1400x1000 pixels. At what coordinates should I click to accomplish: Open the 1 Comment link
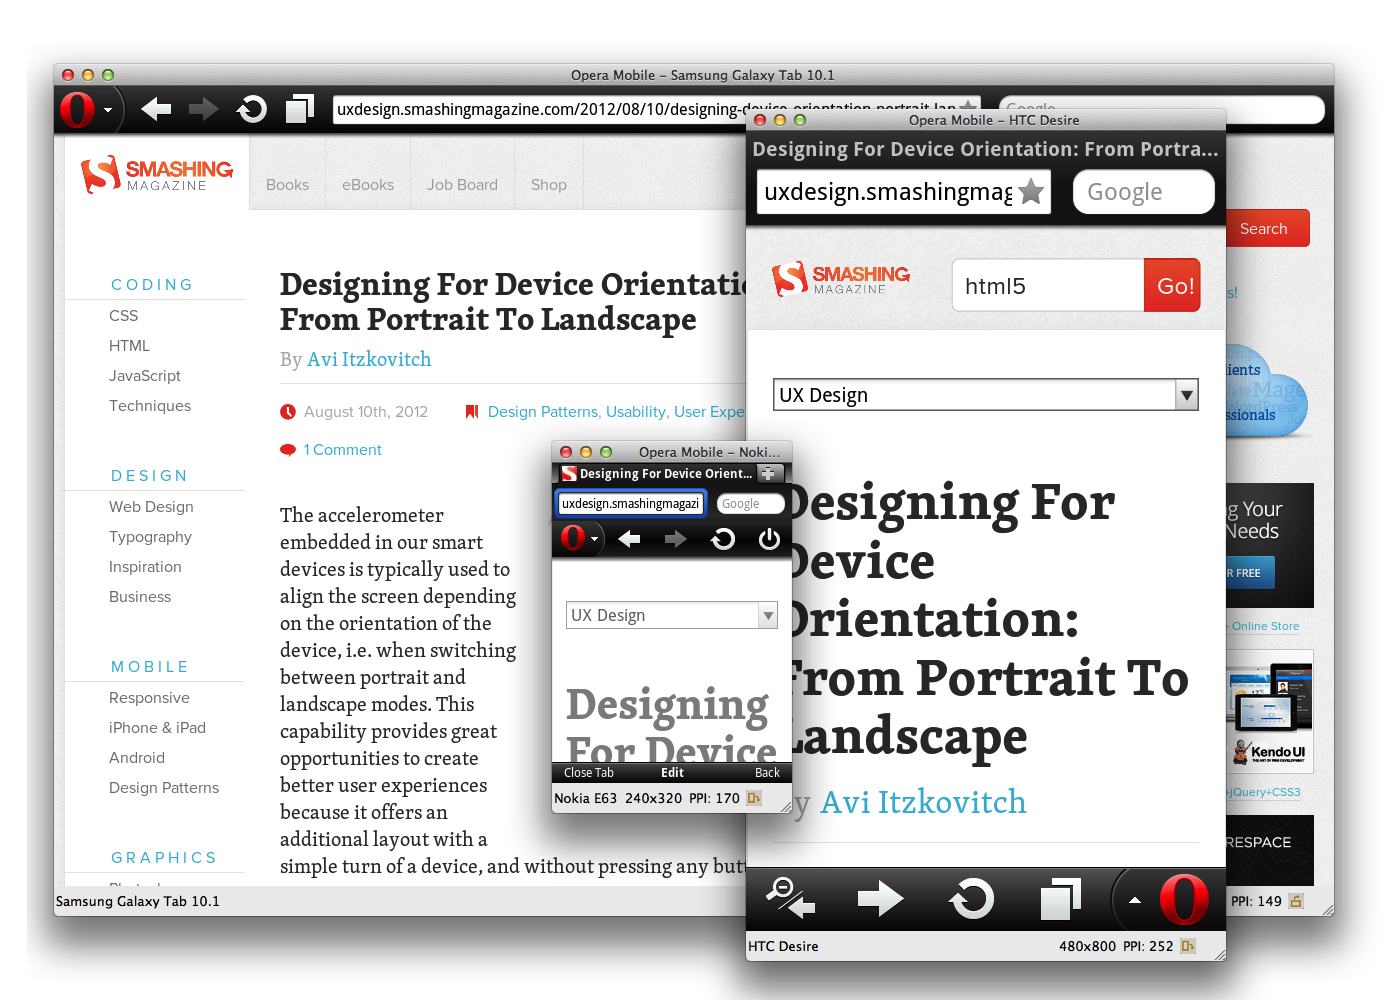click(x=343, y=450)
